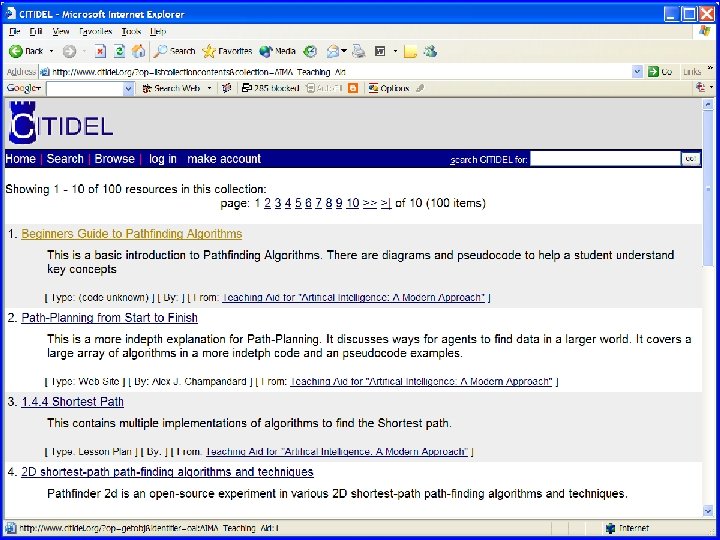Image resolution: width=720 pixels, height=540 pixels.
Task: Open Google toolbar Options
Action: (x=389, y=88)
